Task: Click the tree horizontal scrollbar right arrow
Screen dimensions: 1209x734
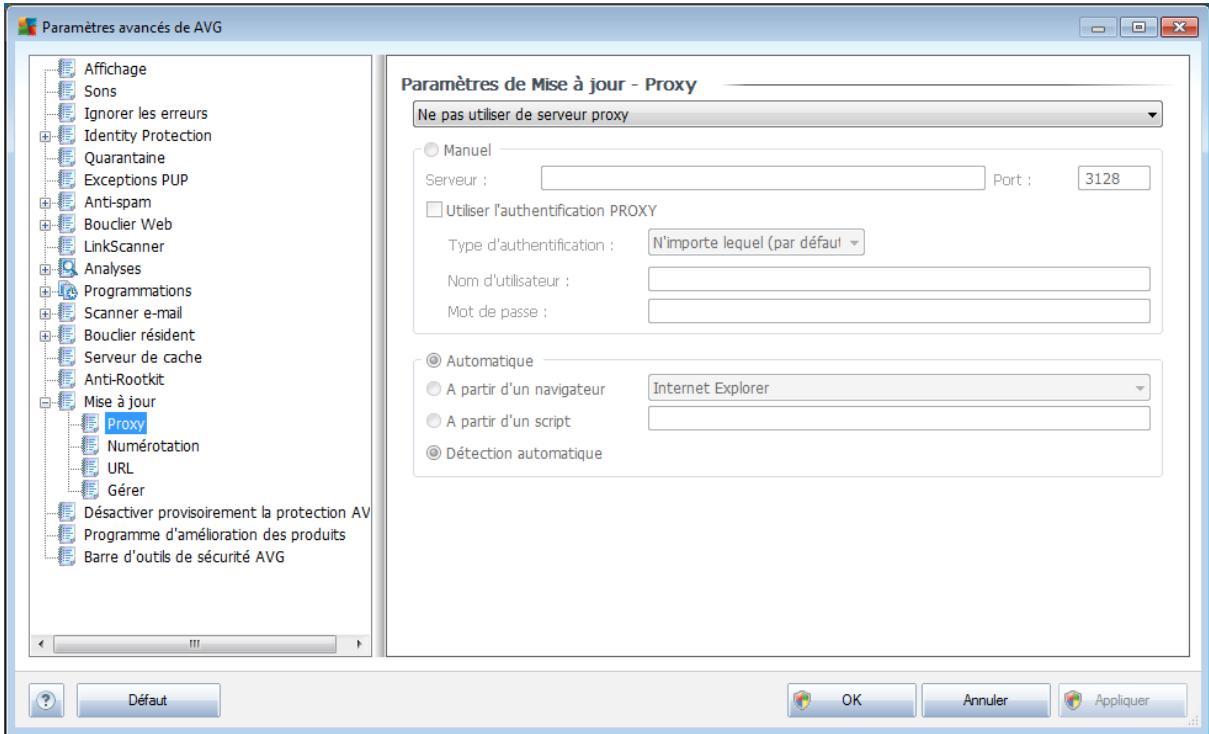Action: point(360,645)
